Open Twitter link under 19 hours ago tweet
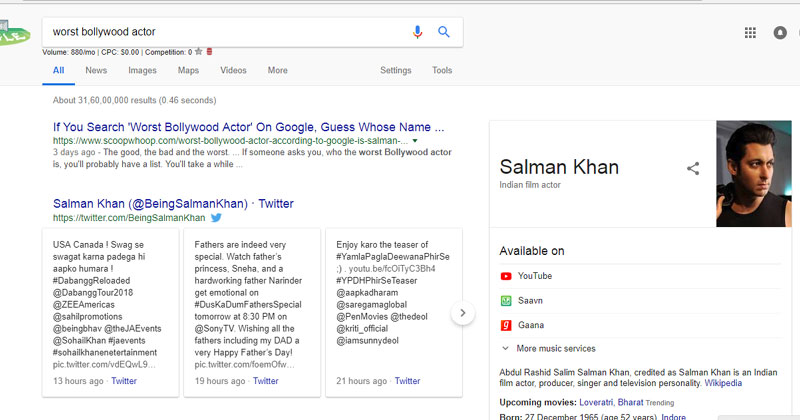 pyautogui.click(x=266, y=381)
